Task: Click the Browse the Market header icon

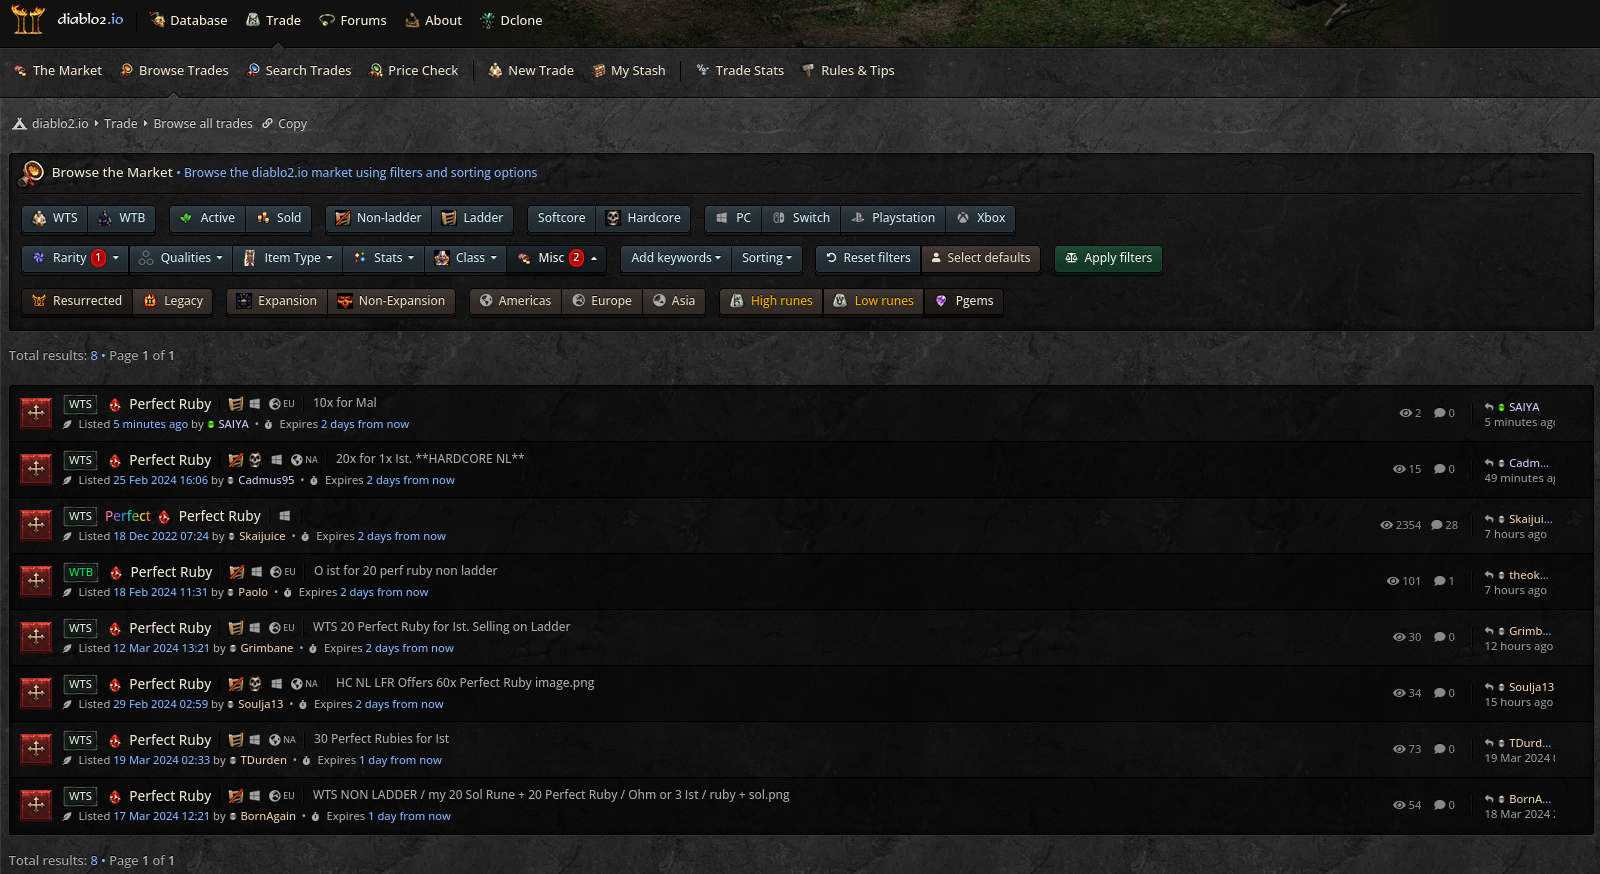Action: coord(32,173)
